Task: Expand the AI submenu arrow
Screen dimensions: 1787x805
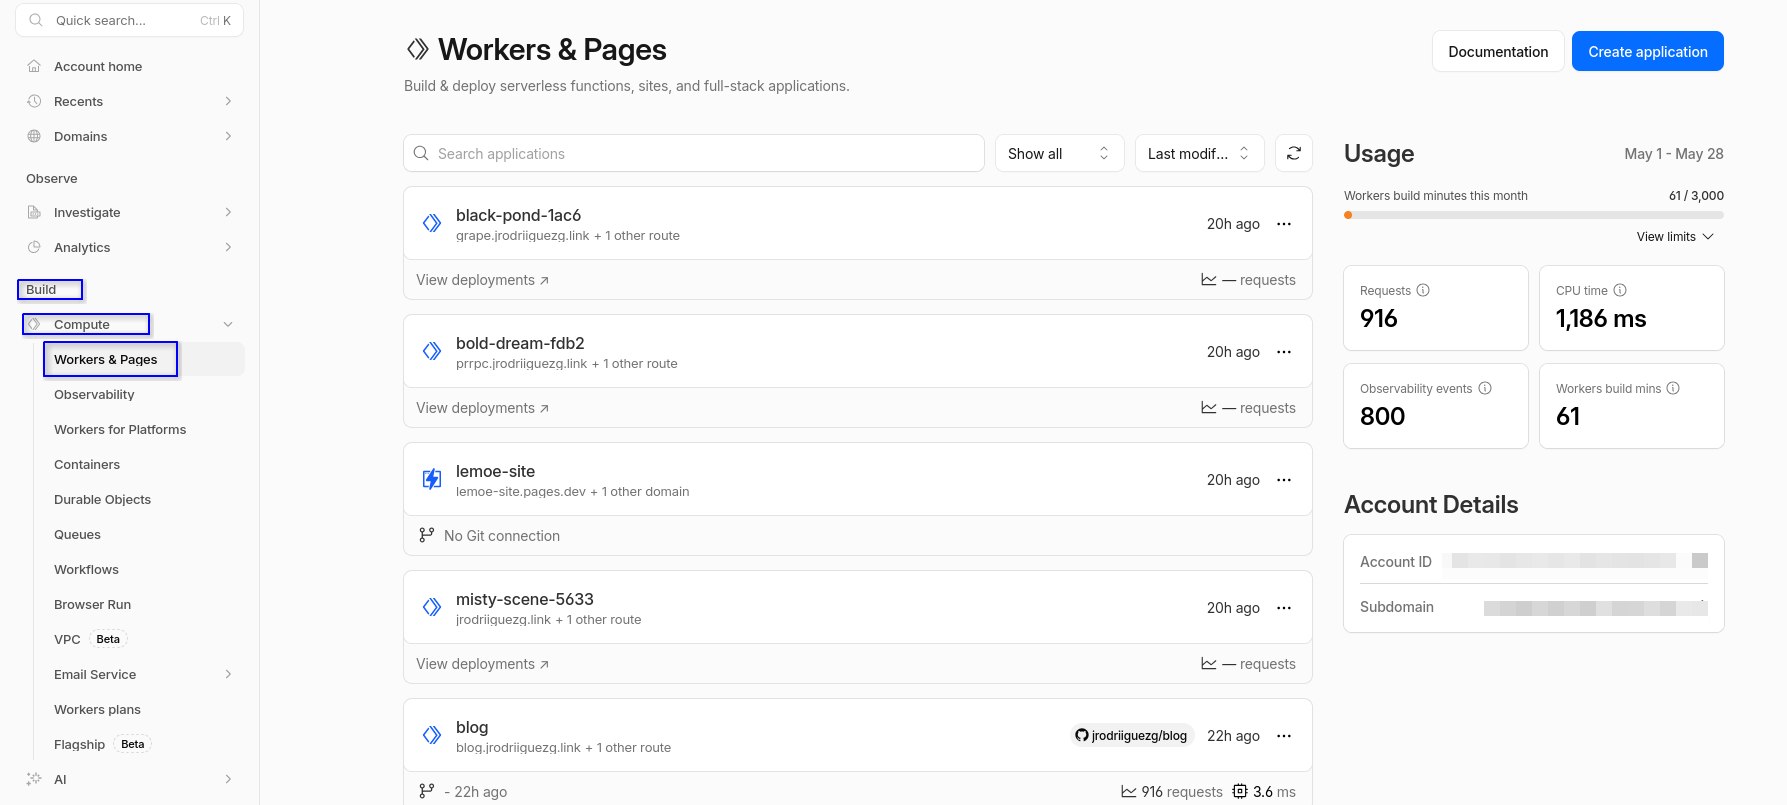Action: pos(228,779)
